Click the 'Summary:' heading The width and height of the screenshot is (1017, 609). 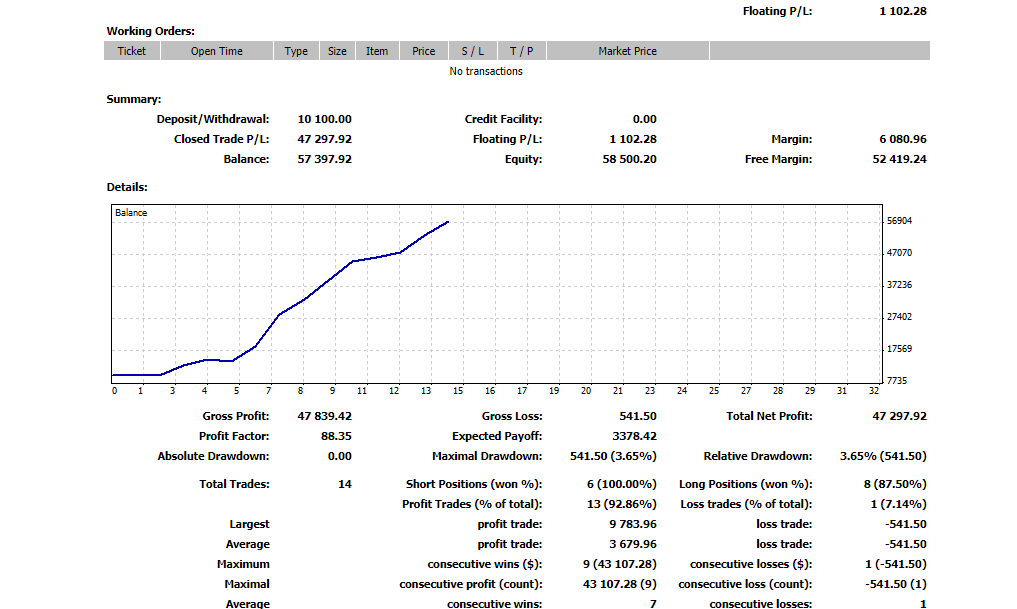[x=134, y=99]
